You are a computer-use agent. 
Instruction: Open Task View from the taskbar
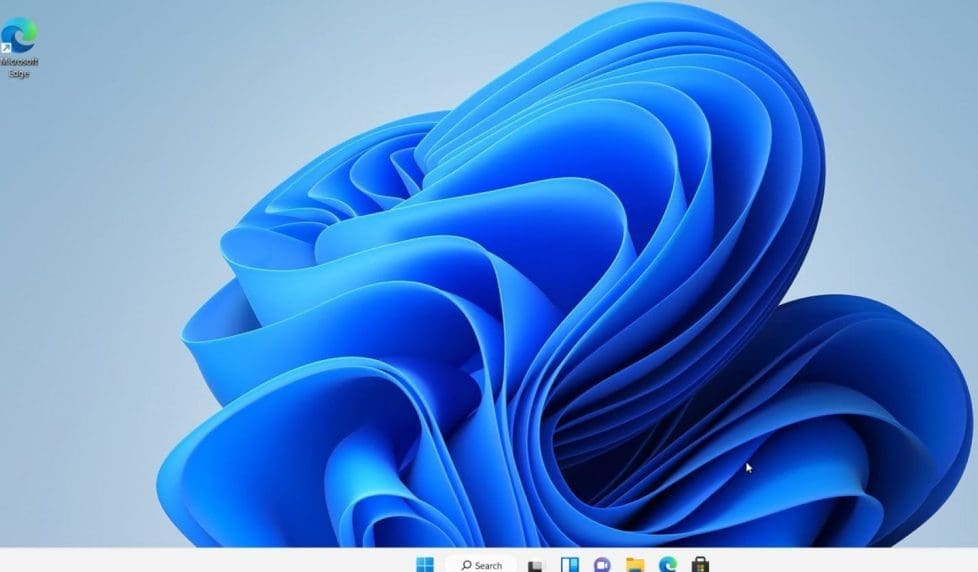pos(536,566)
